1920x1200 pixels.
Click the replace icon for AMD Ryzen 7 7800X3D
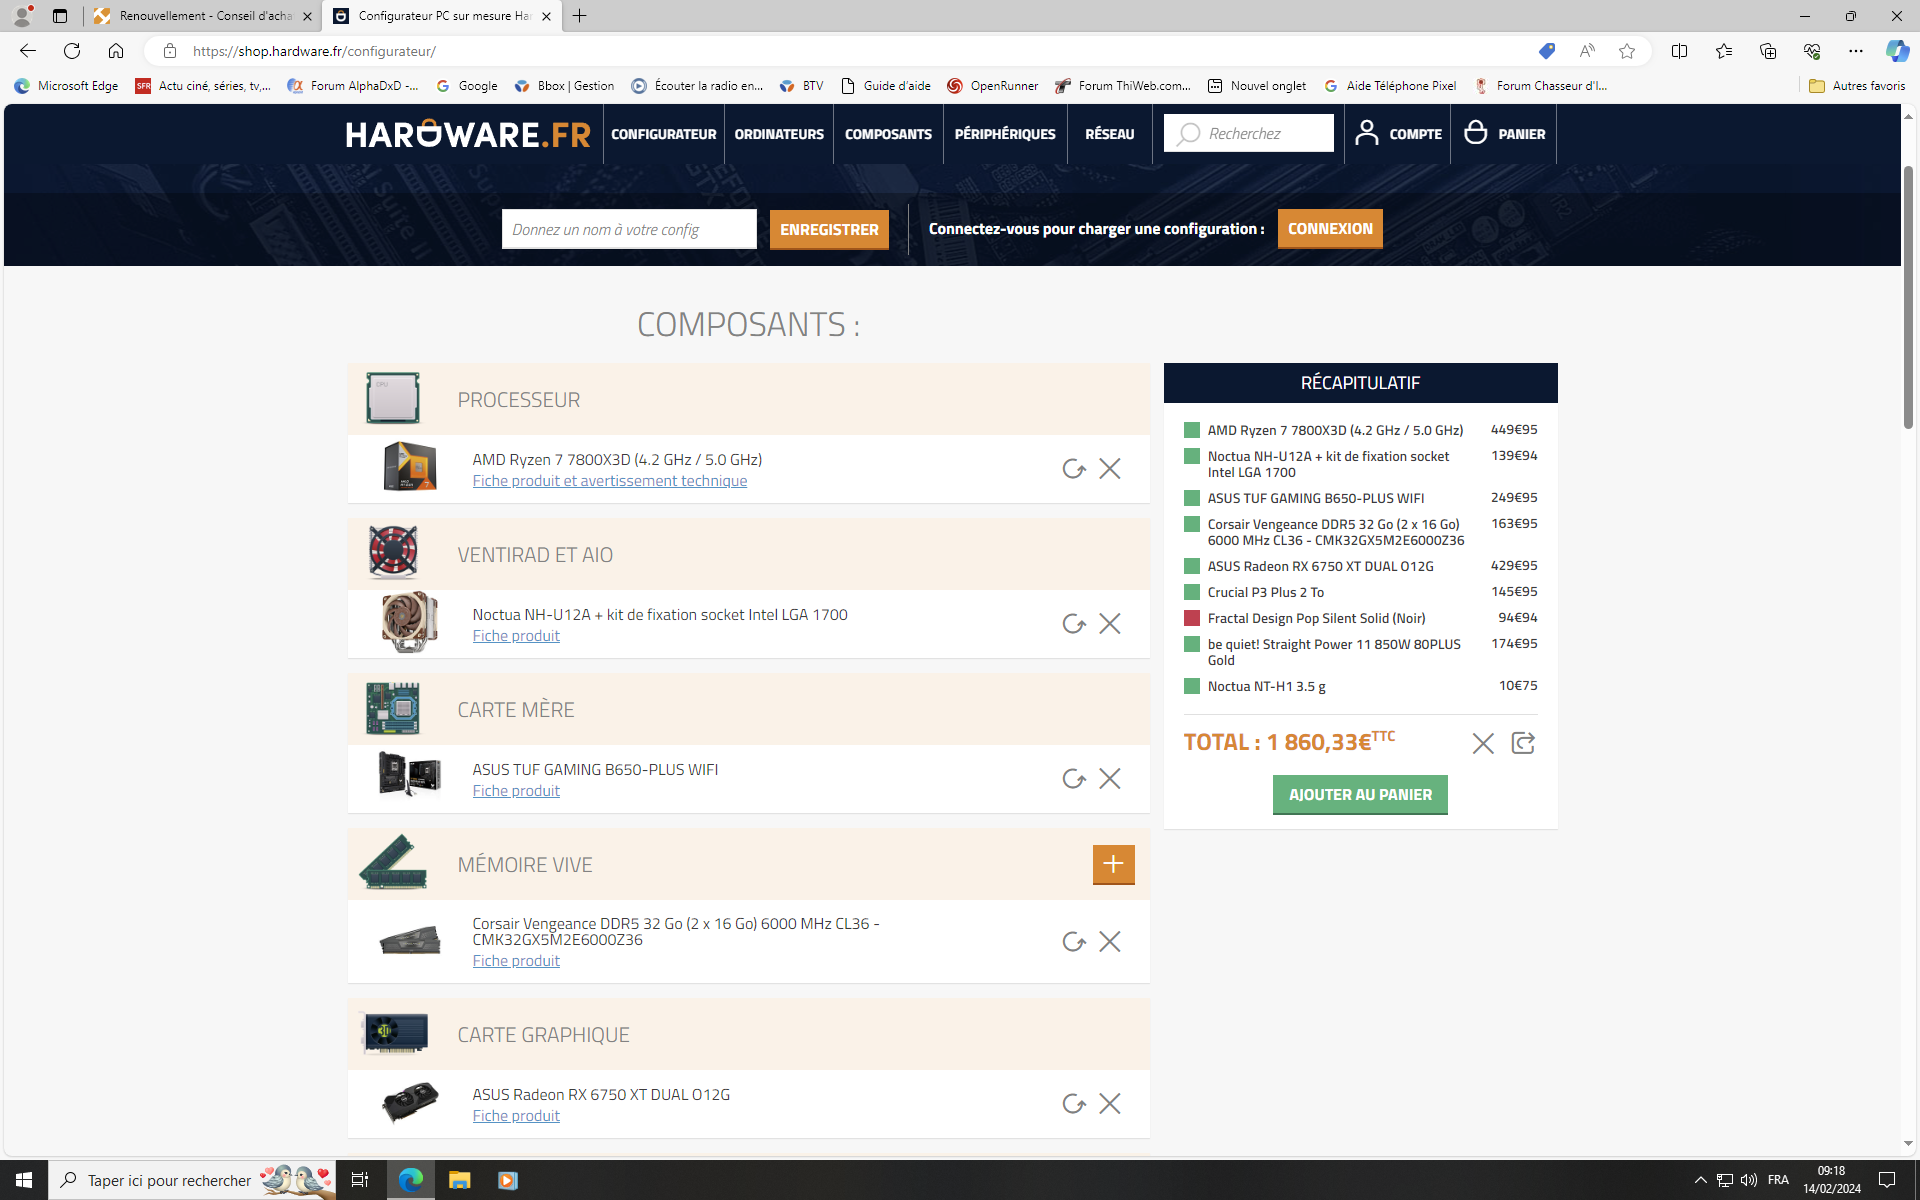click(x=1073, y=469)
